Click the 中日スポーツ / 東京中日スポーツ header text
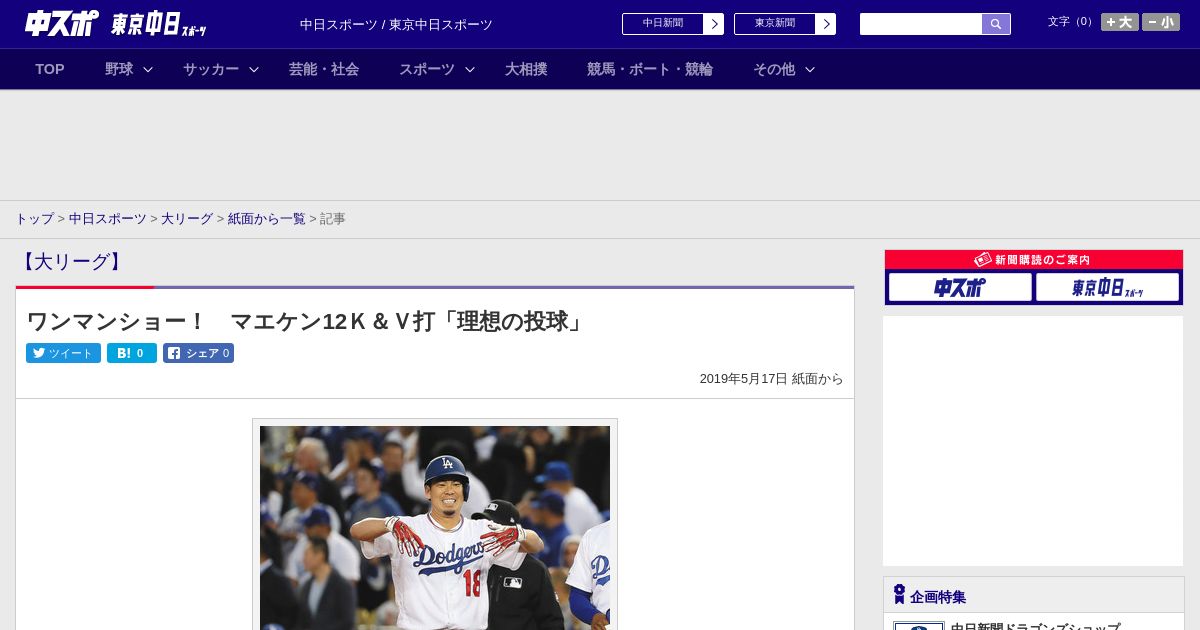Screen dimensions: 1200x630 click(x=396, y=24)
